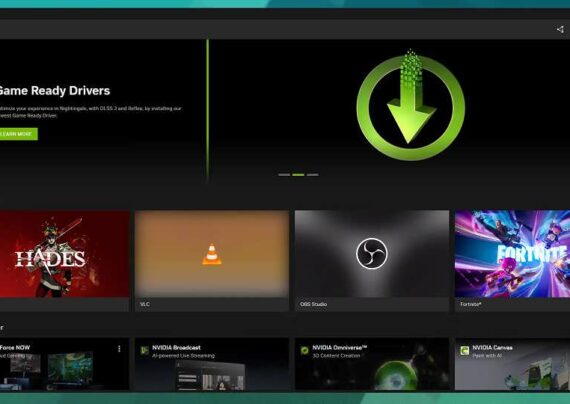Click the VLC cone icon
The image size is (570, 404).
[212, 254]
